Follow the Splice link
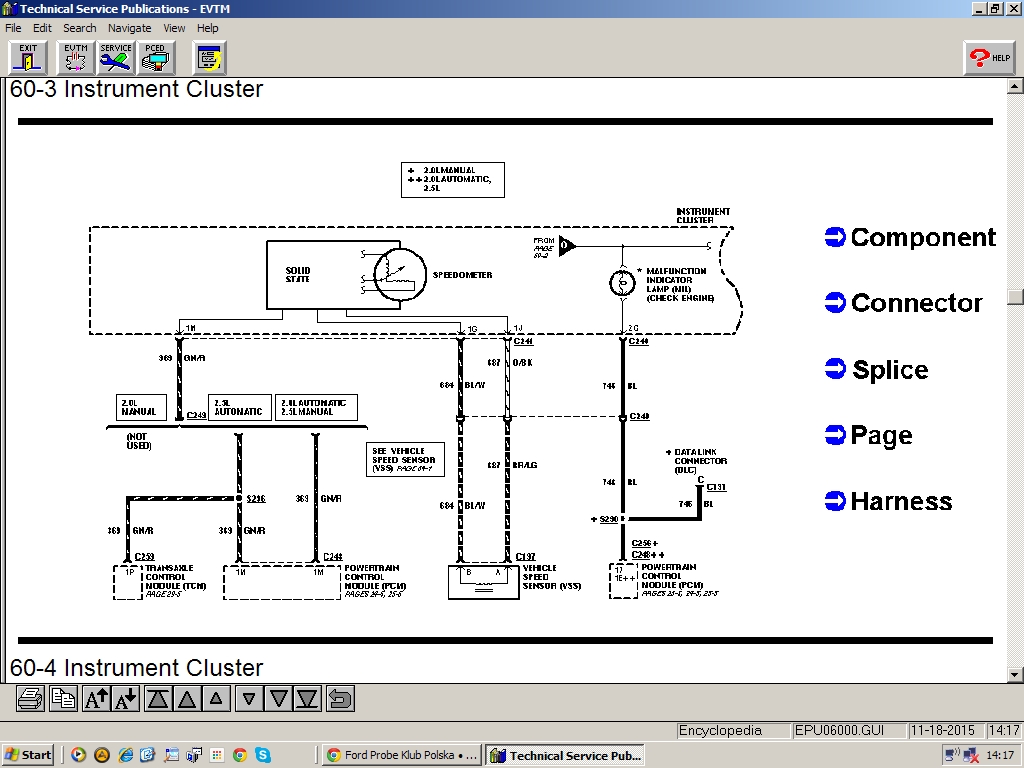This screenshot has height=768, width=1024. (x=876, y=369)
